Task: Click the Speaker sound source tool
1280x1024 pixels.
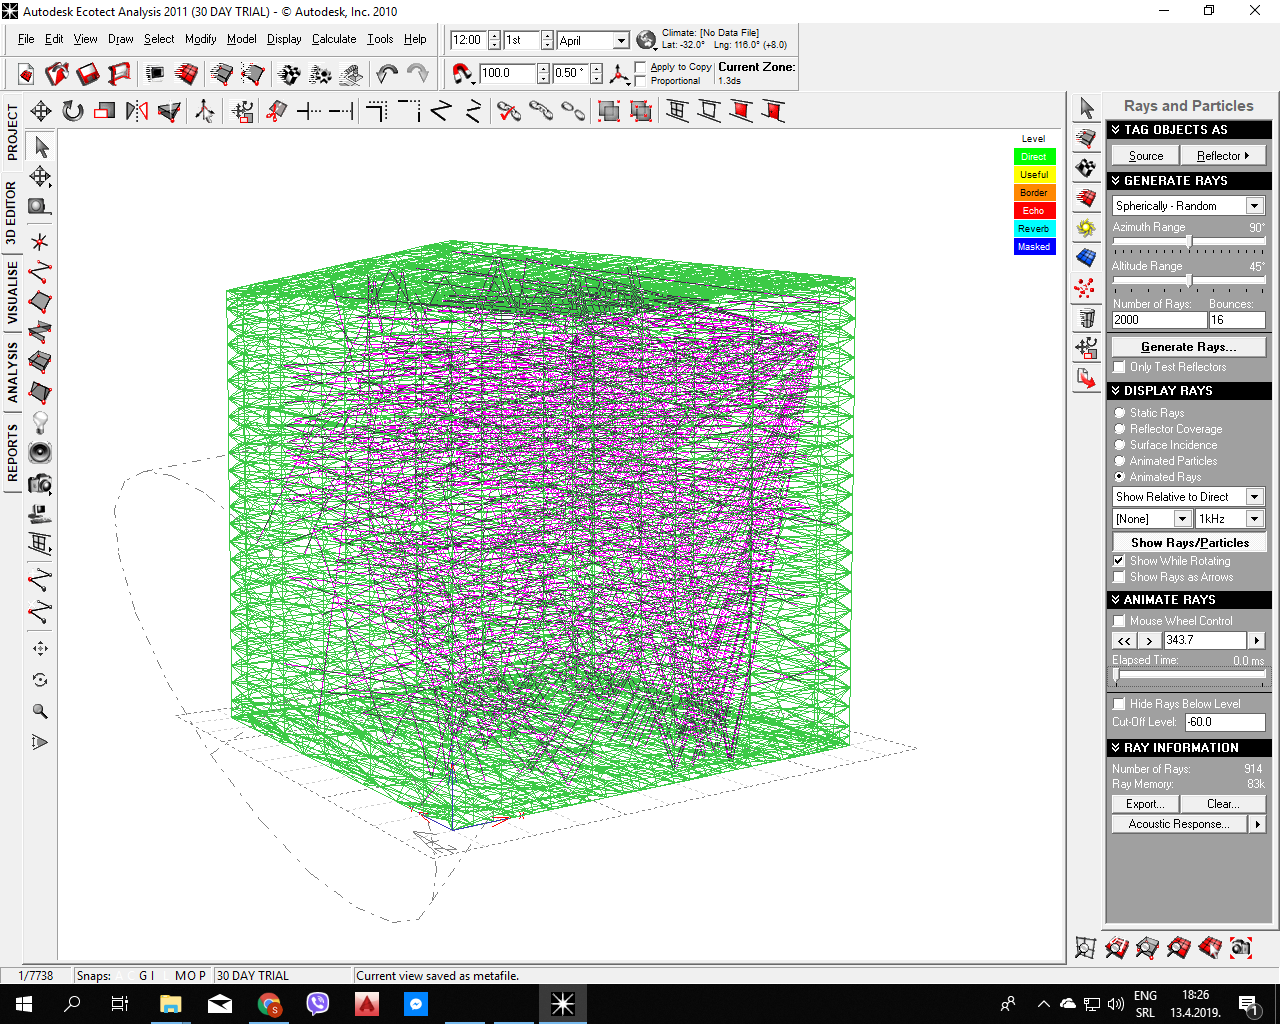Action: (x=40, y=453)
